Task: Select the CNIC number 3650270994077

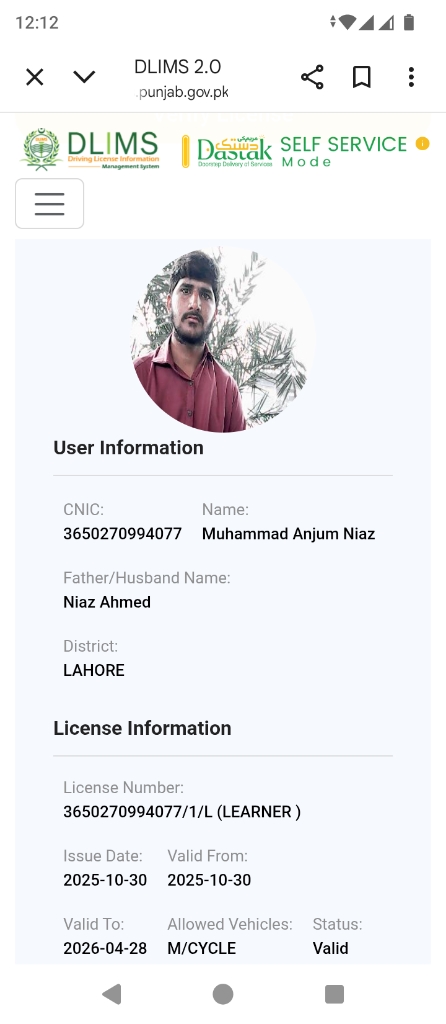Action: (122, 534)
